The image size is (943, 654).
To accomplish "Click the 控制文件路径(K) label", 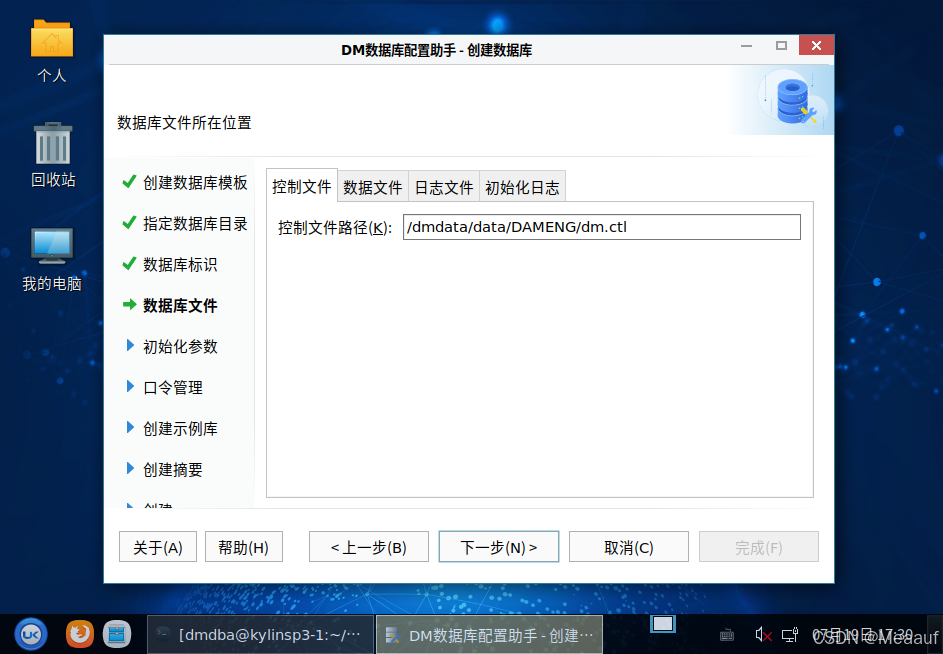I will tap(335, 227).
